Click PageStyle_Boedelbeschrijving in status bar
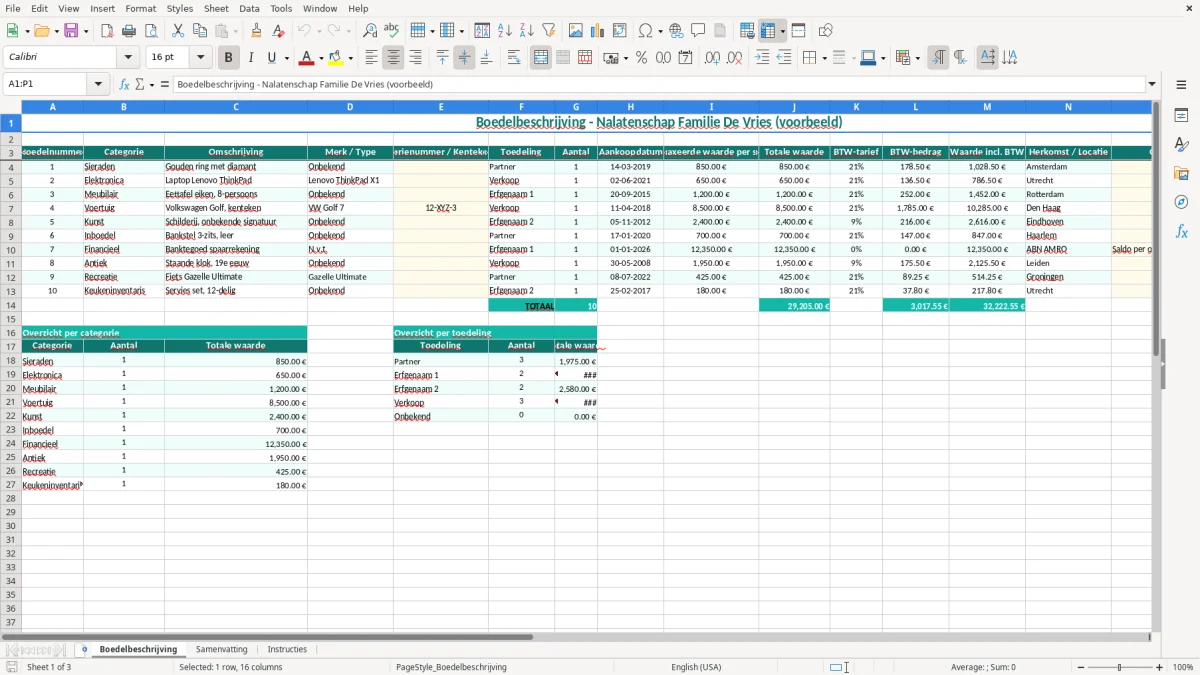Viewport: 1200px width, 675px height. (x=451, y=667)
